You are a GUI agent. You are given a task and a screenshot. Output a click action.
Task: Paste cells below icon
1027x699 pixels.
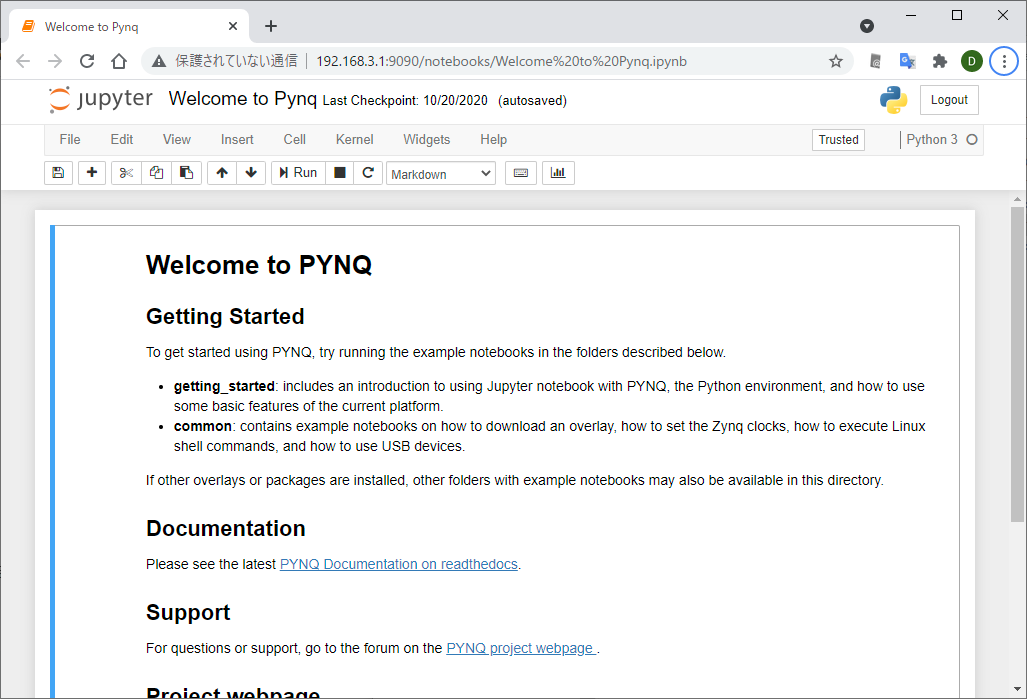pyautogui.click(x=187, y=173)
